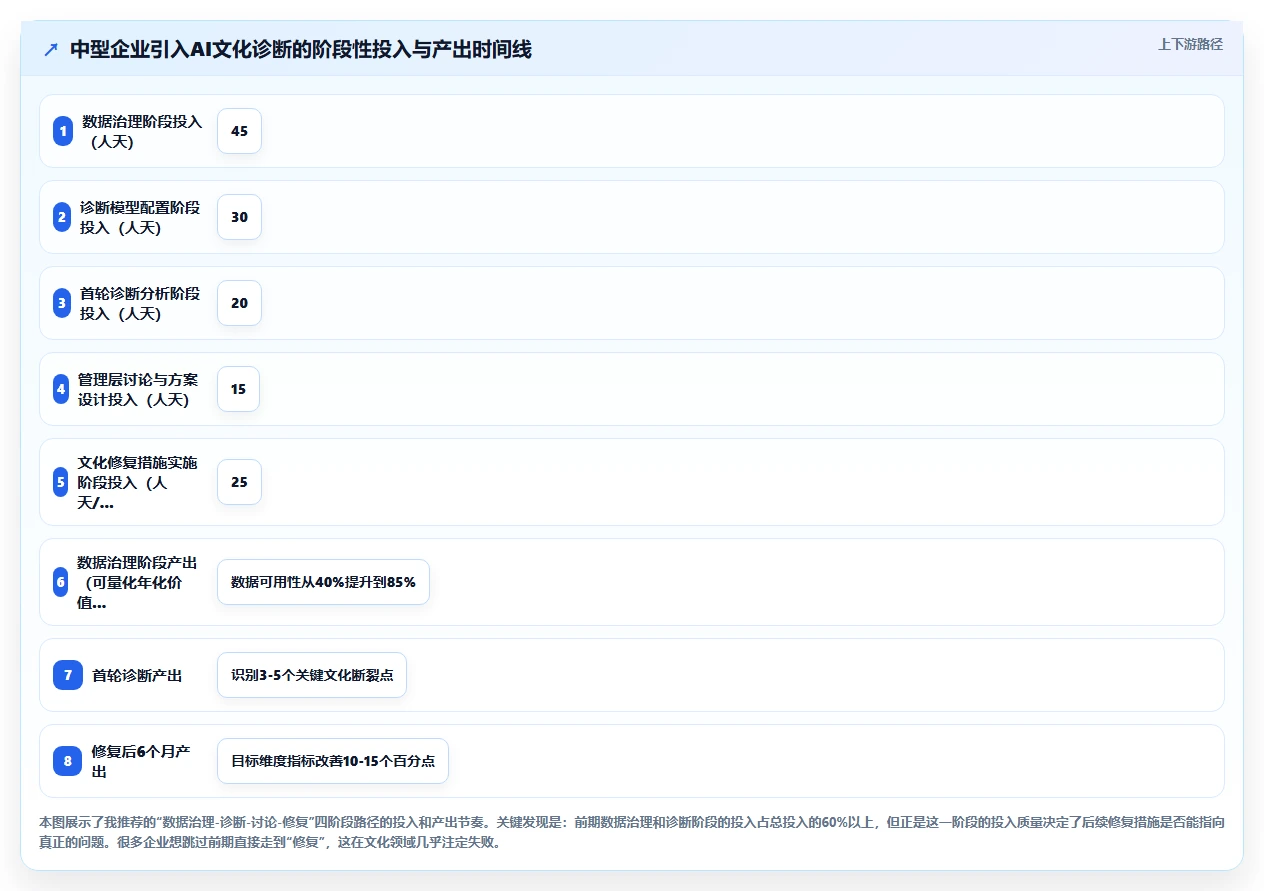1264x891 pixels.
Task: Select step number 2 badge
Action: coord(62,217)
